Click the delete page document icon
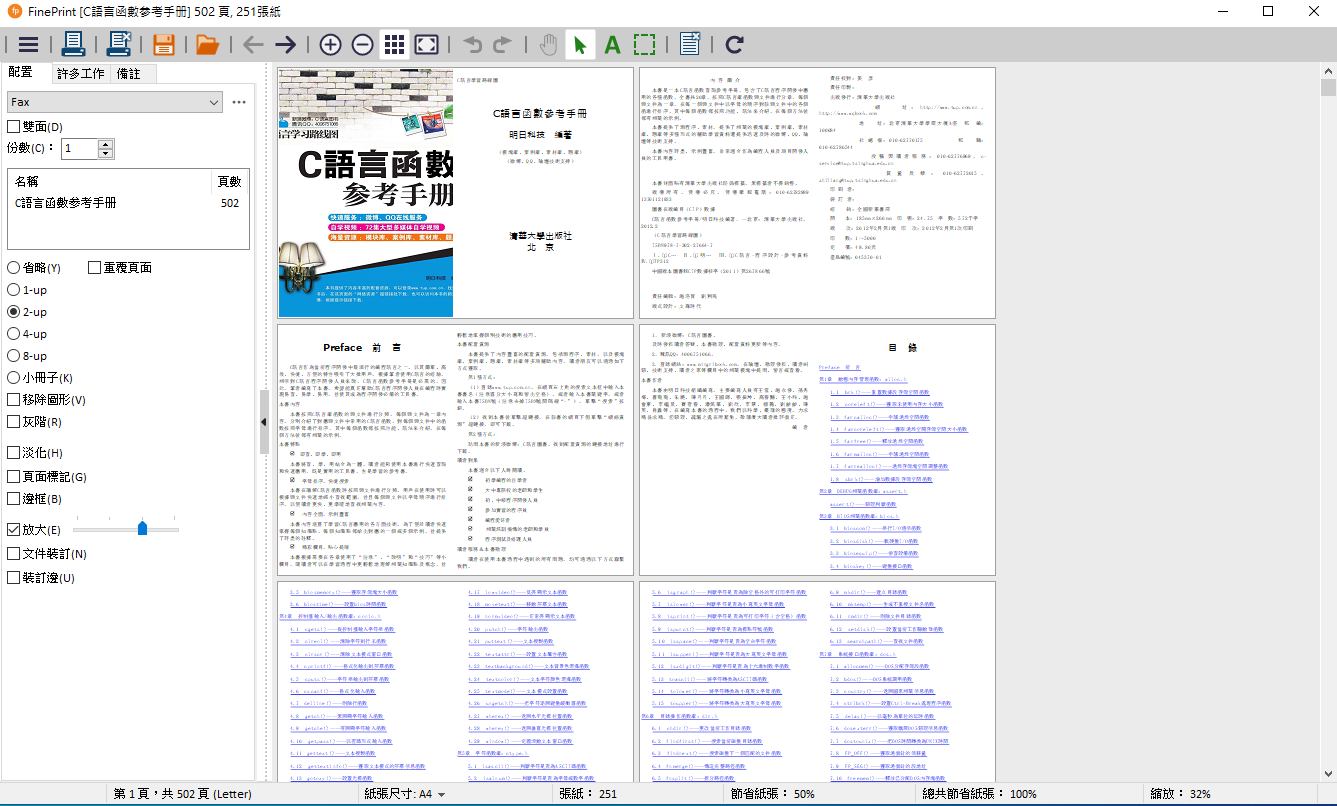This screenshot has height=806, width=1337. point(690,44)
